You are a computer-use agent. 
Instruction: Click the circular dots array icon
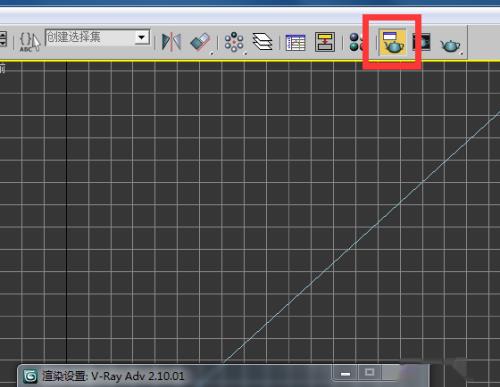tap(234, 42)
